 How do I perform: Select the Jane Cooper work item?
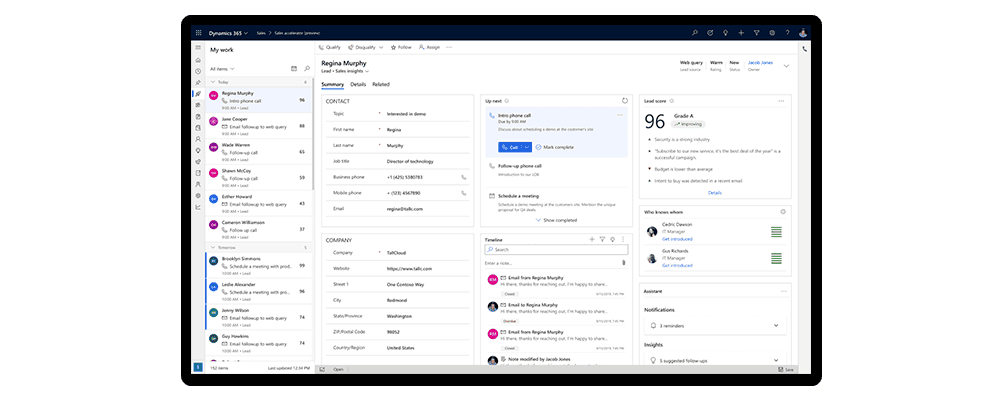[258, 126]
